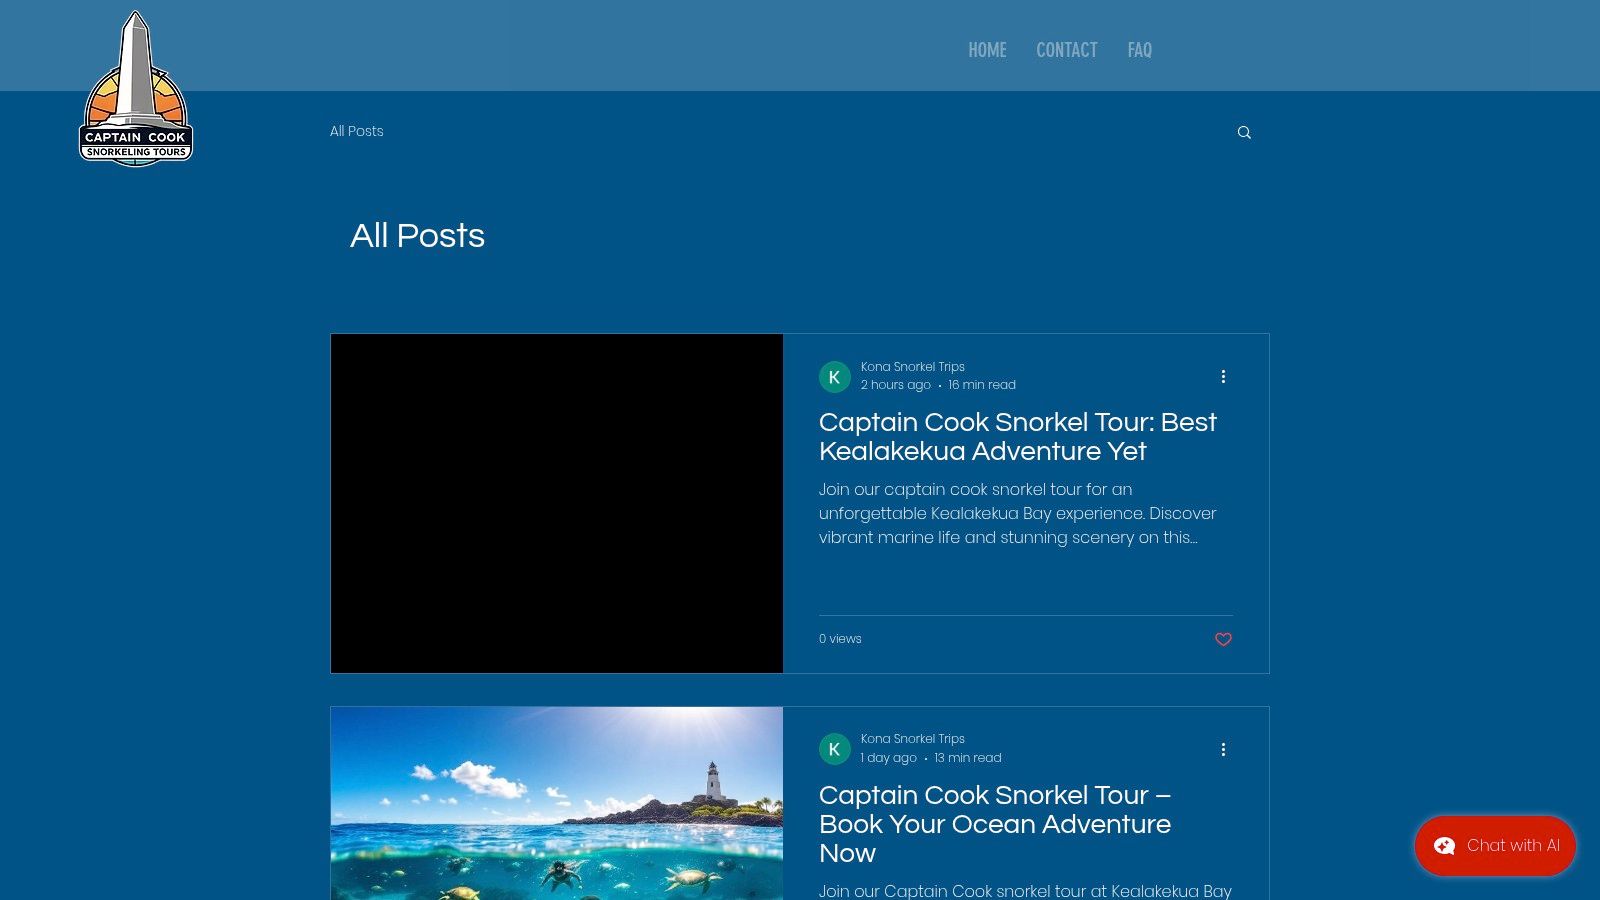Go to the HOME page

point(987,50)
